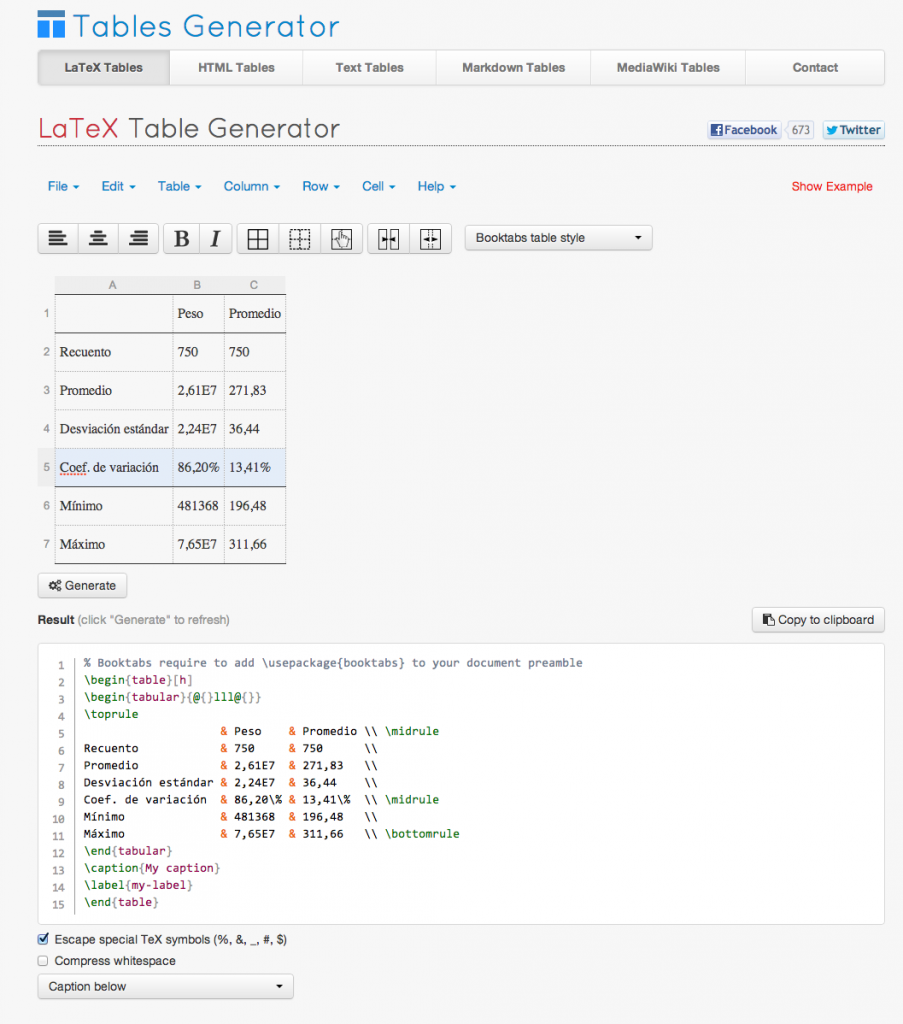Remove borders with the no-borders icon

pyautogui.click(x=299, y=238)
